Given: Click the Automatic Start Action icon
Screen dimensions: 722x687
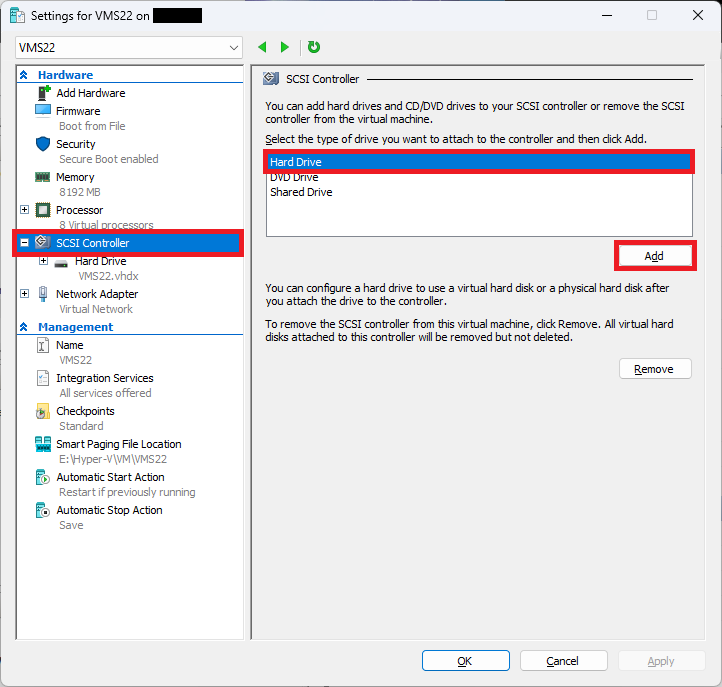Looking at the screenshot, I should 42,477.
